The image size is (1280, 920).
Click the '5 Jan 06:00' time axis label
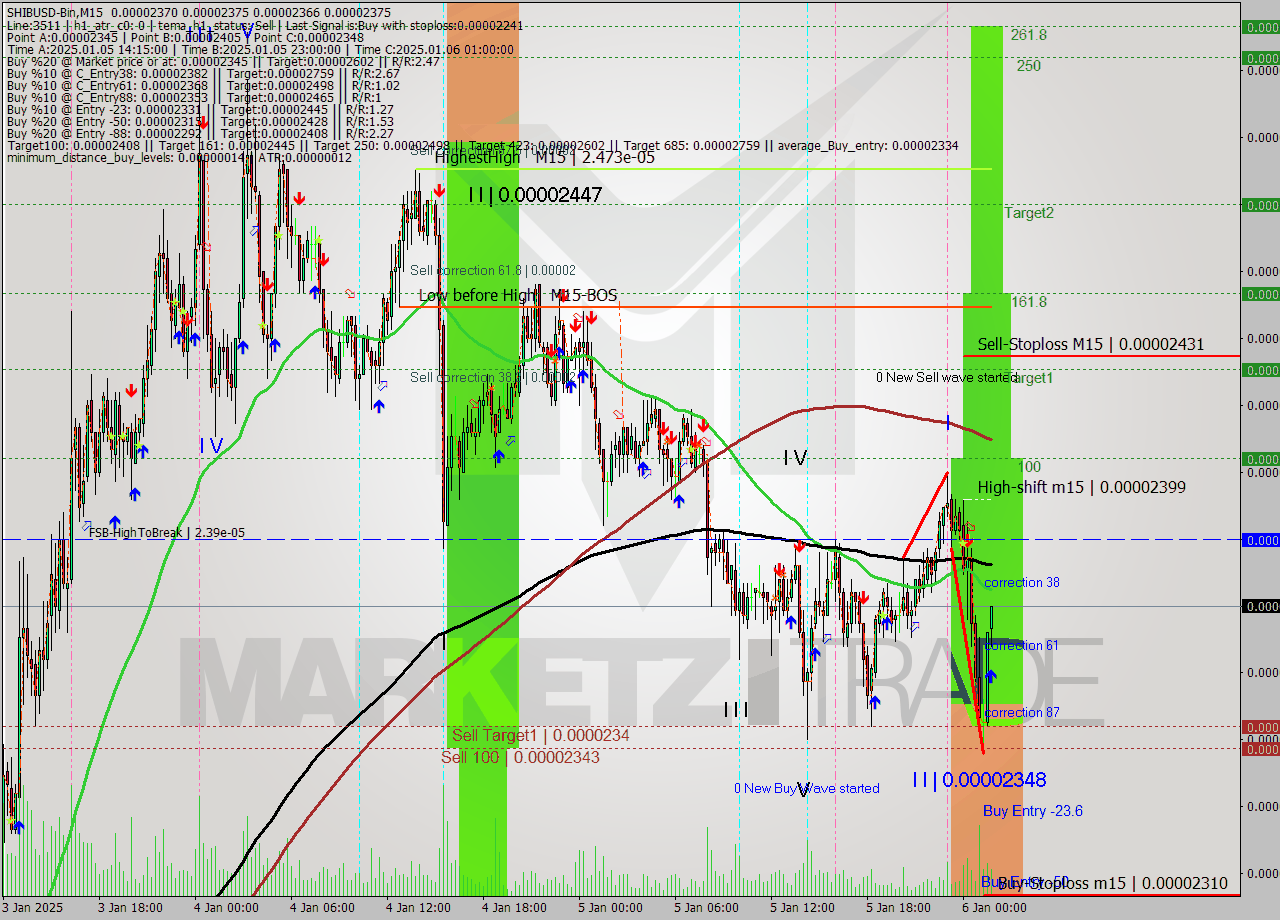(707, 908)
